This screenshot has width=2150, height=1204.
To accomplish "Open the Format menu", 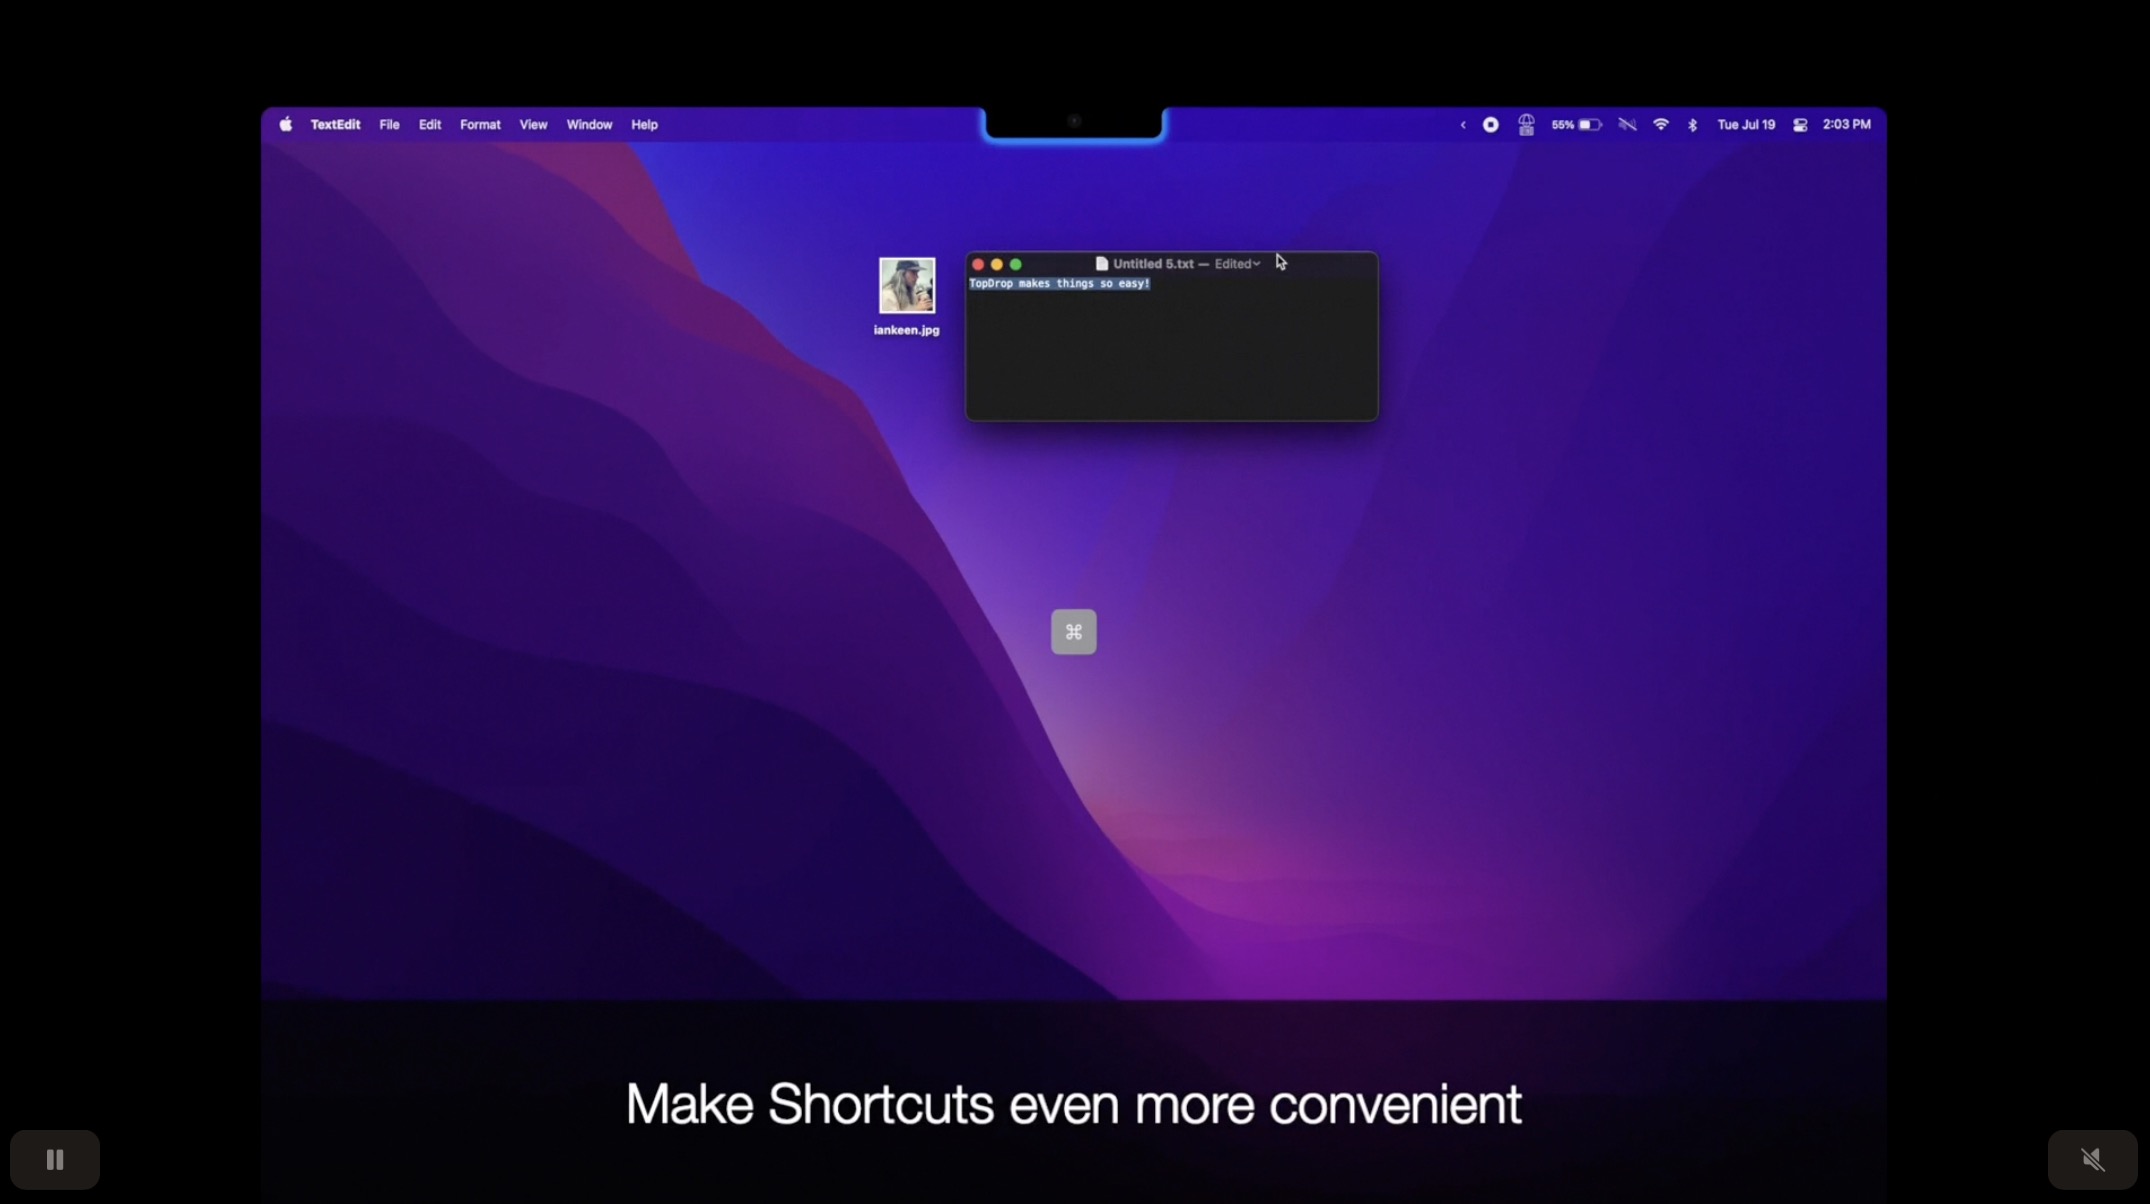I will 480,125.
